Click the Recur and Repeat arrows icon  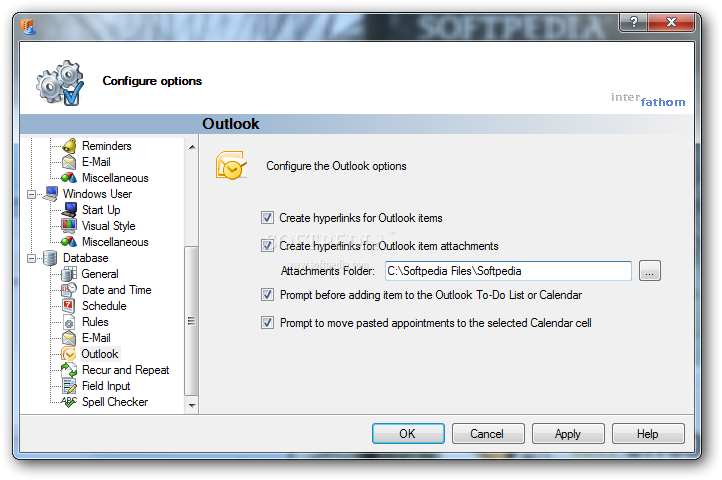[x=69, y=370]
